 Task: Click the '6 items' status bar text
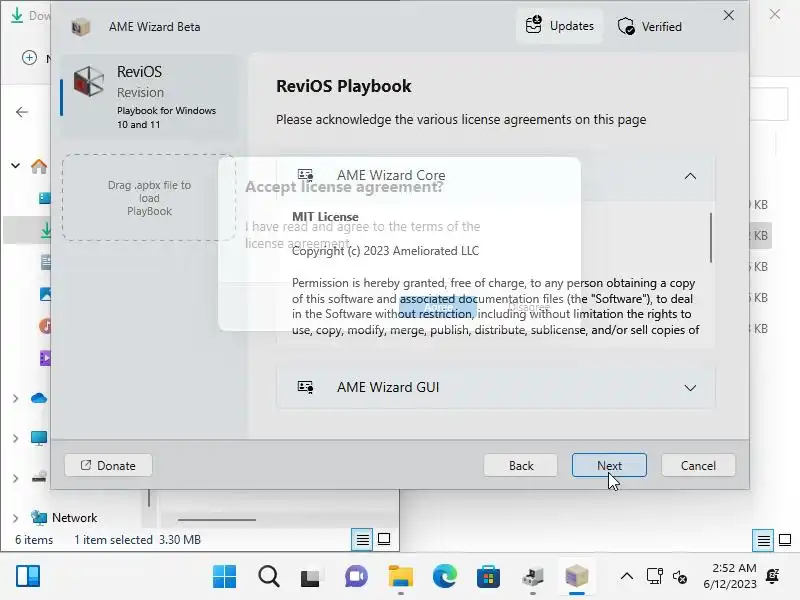click(34, 540)
